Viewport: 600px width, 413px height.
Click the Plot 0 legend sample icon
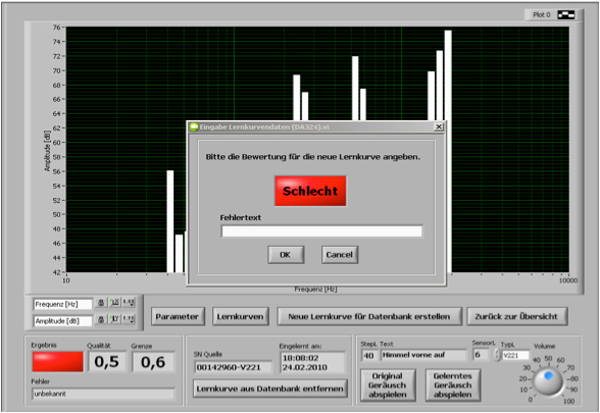(567, 15)
